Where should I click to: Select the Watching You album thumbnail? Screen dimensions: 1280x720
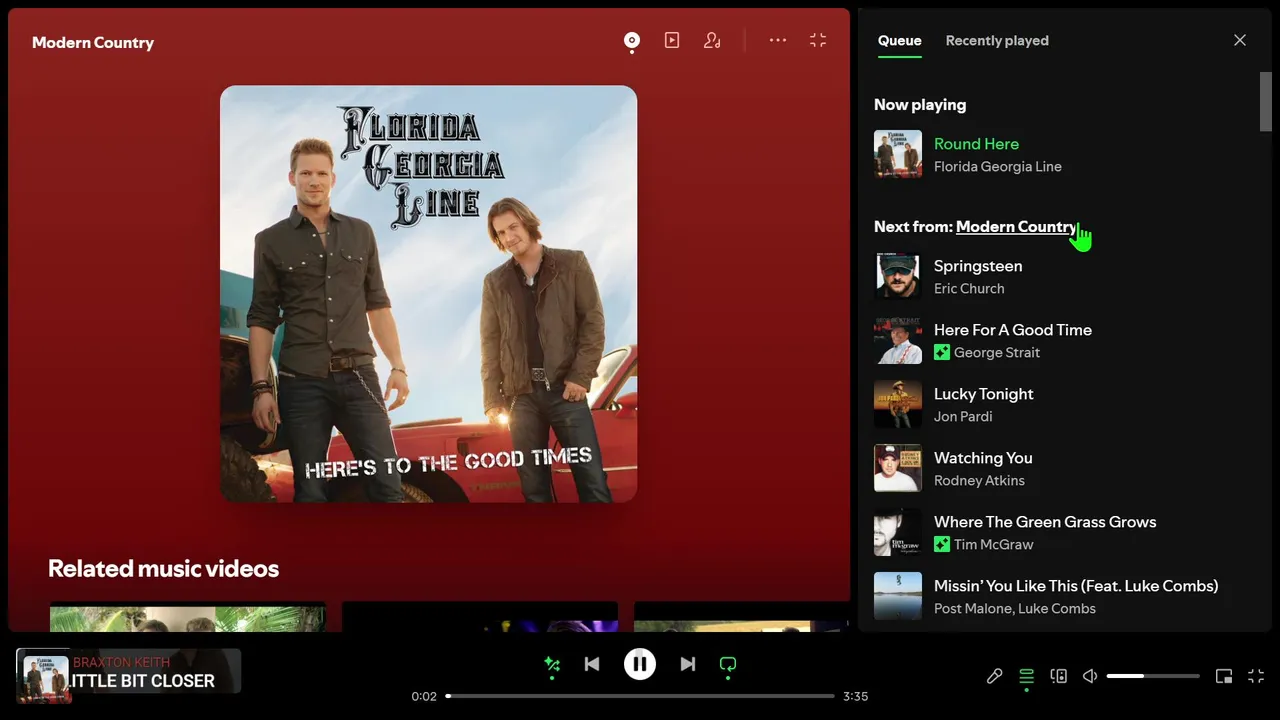(898, 468)
